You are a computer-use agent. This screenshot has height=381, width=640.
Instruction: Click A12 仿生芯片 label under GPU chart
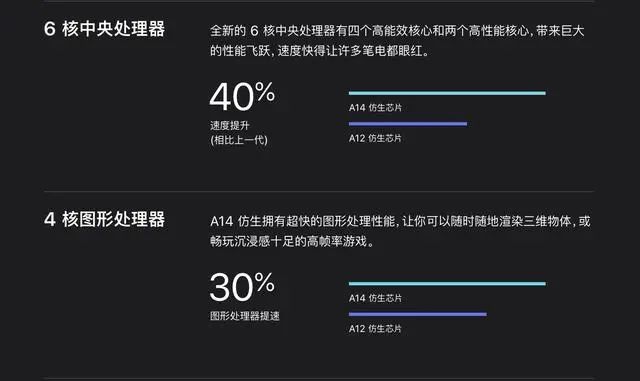pos(375,329)
